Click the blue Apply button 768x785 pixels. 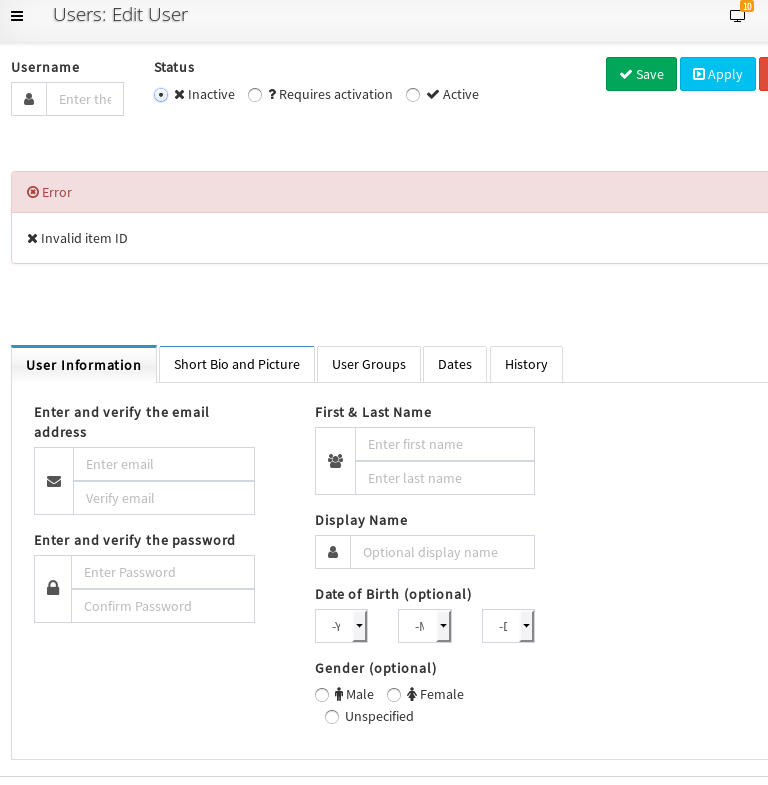[x=717, y=74]
